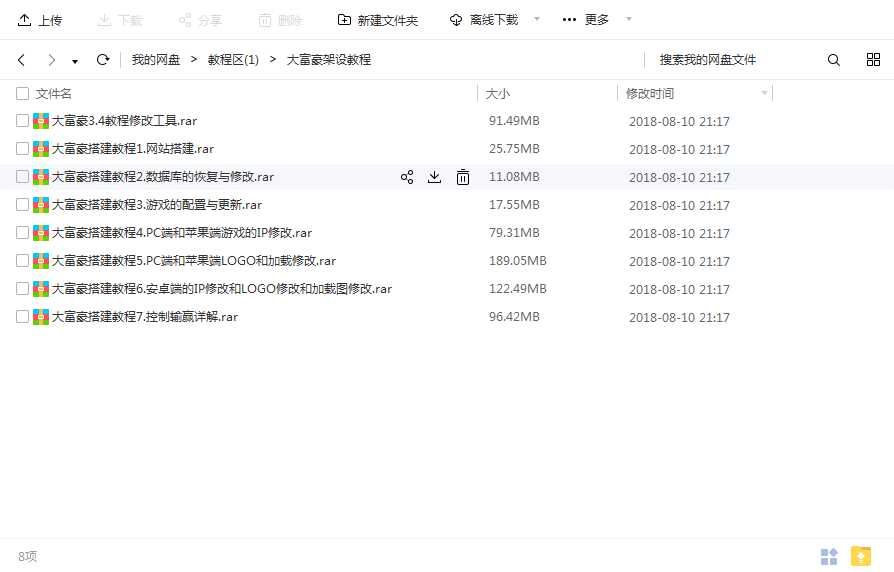Sort by 大小 column header
The width and height of the screenshot is (894, 572).
(x=498, y=94)
